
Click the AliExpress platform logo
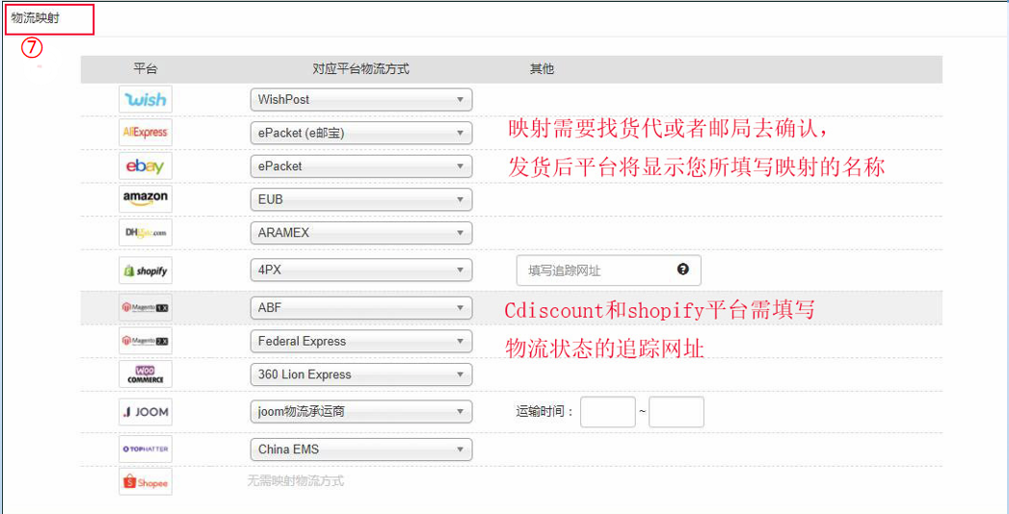click(x=145, y=133)
